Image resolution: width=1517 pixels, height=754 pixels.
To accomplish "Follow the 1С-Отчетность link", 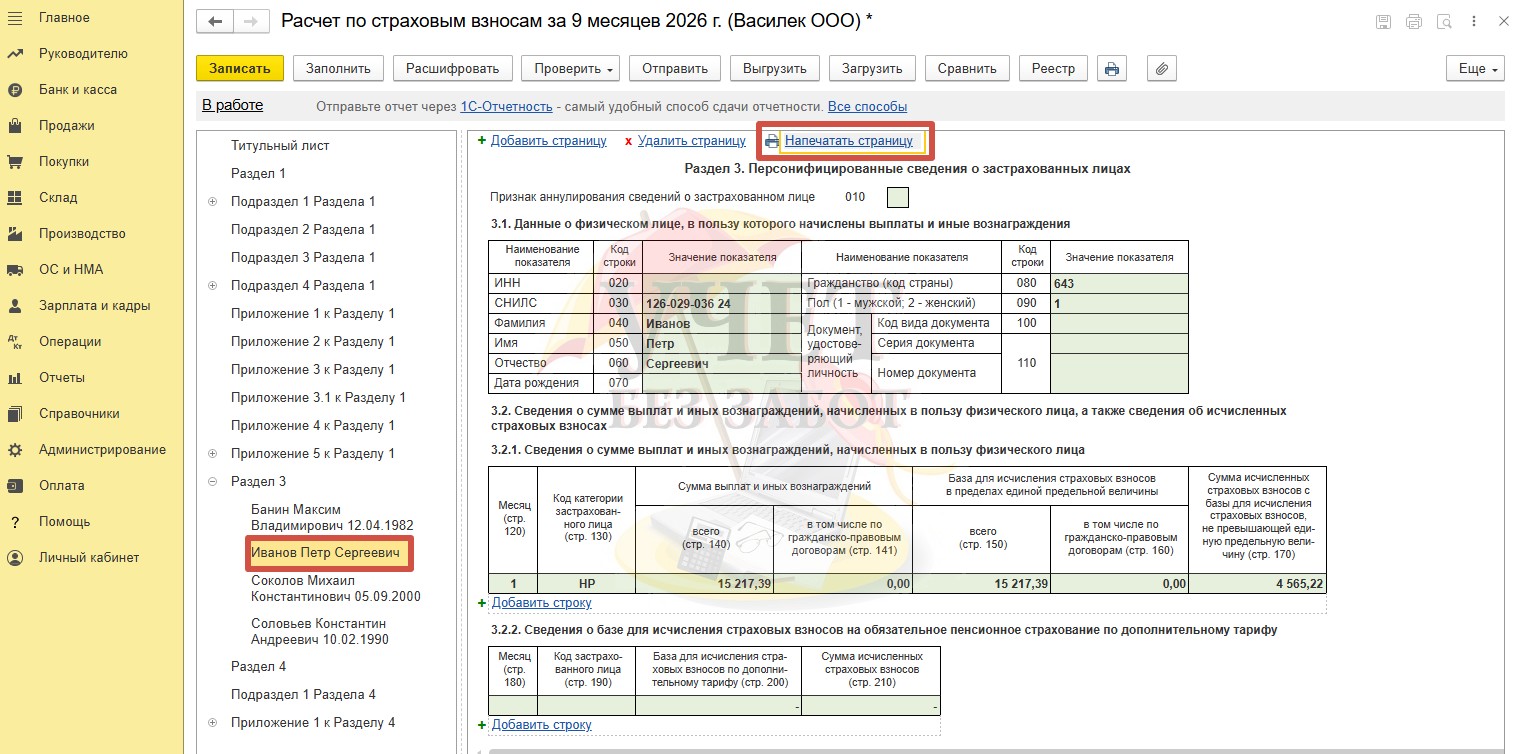I will pyautogui.click(x=506, y=106).
